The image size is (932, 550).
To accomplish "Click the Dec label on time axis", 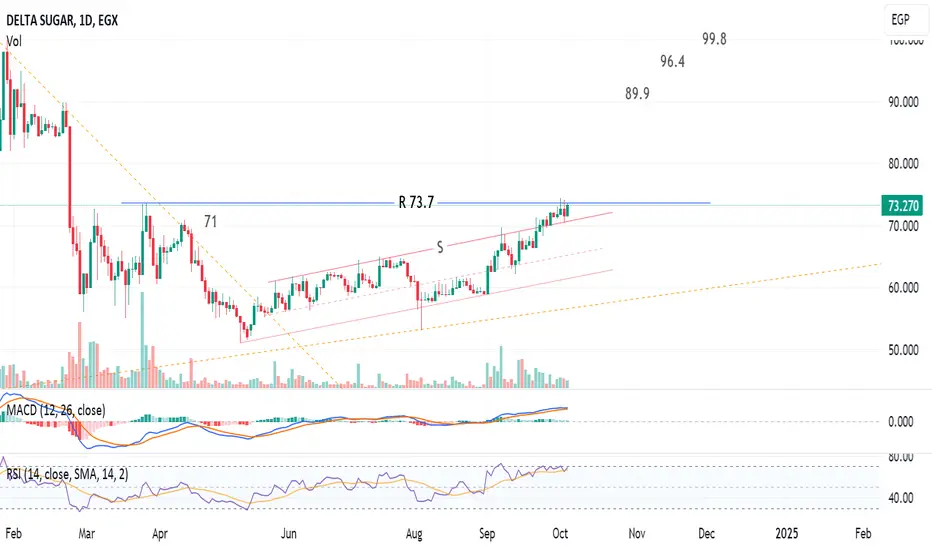I will [706, 533].
